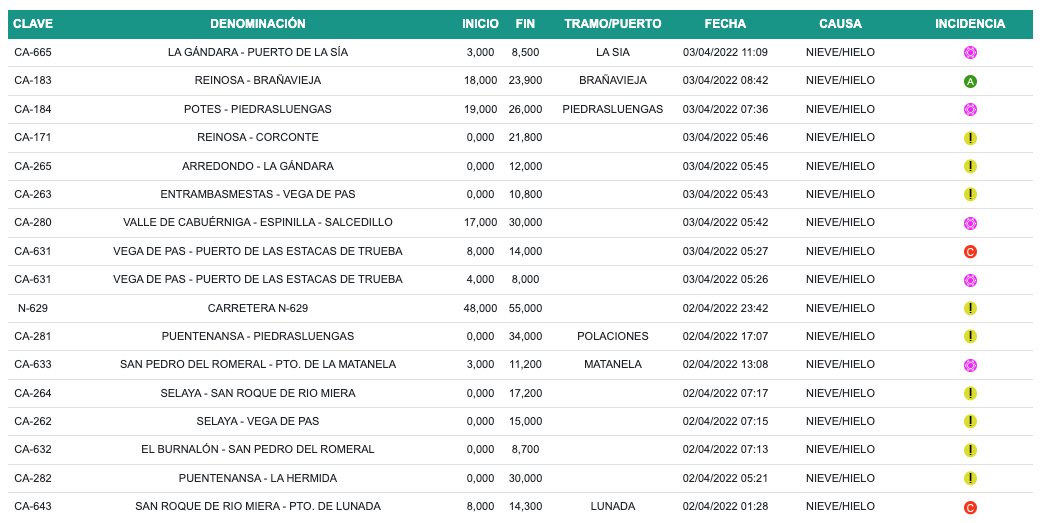Screen dimensions: 1045x523
Task: Click 'SELAYA - VEGA DE PAS' road name
Action: tap(258, 422)
